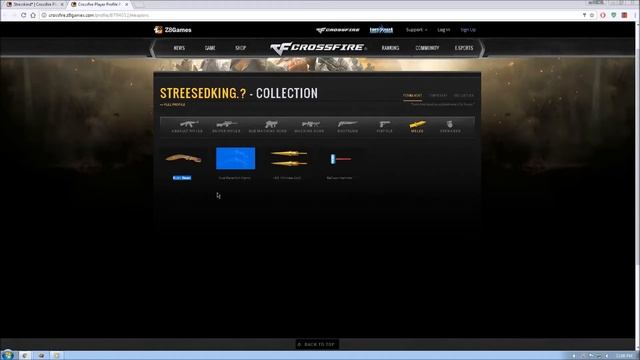Open the E-Sports menu item
The height and width of the screenshot is (360, 640).
click(x=464, y=48)
